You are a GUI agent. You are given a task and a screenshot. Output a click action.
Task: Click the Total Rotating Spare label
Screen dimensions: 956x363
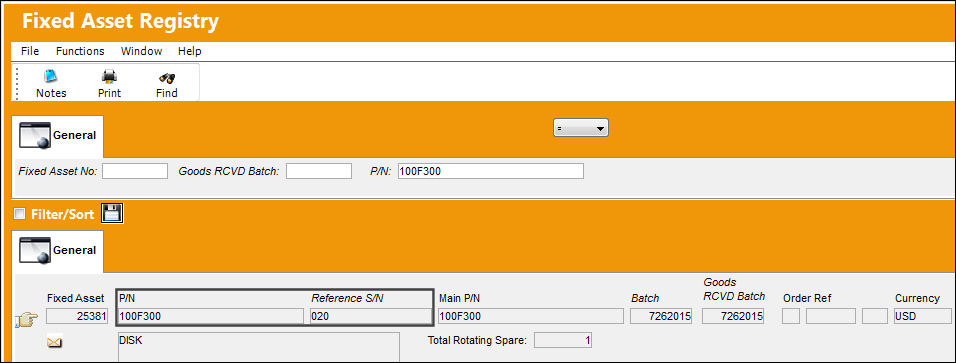477,340
